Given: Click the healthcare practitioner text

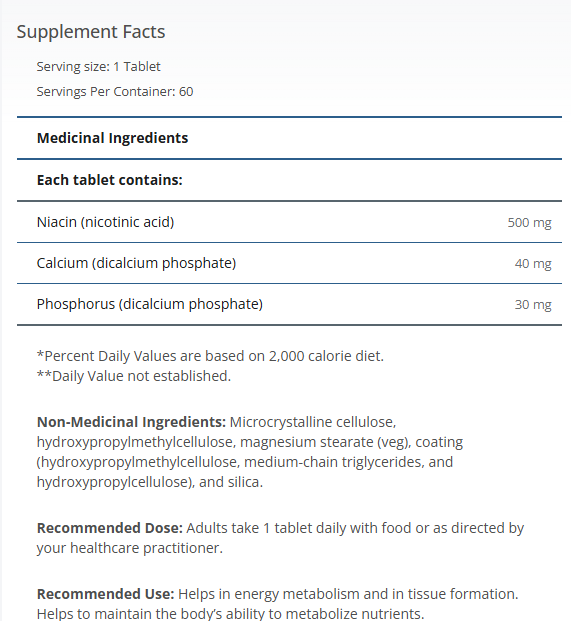Looking at the screenshot, I should [147, 548].
